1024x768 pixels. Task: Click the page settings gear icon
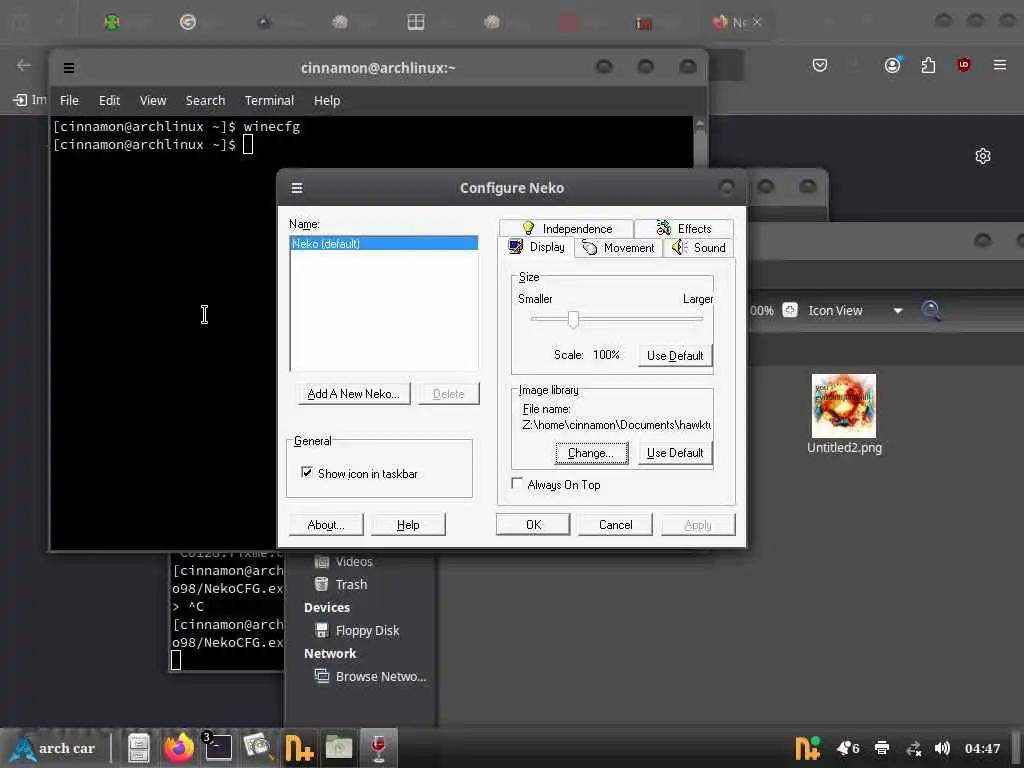tap(982, 156)
